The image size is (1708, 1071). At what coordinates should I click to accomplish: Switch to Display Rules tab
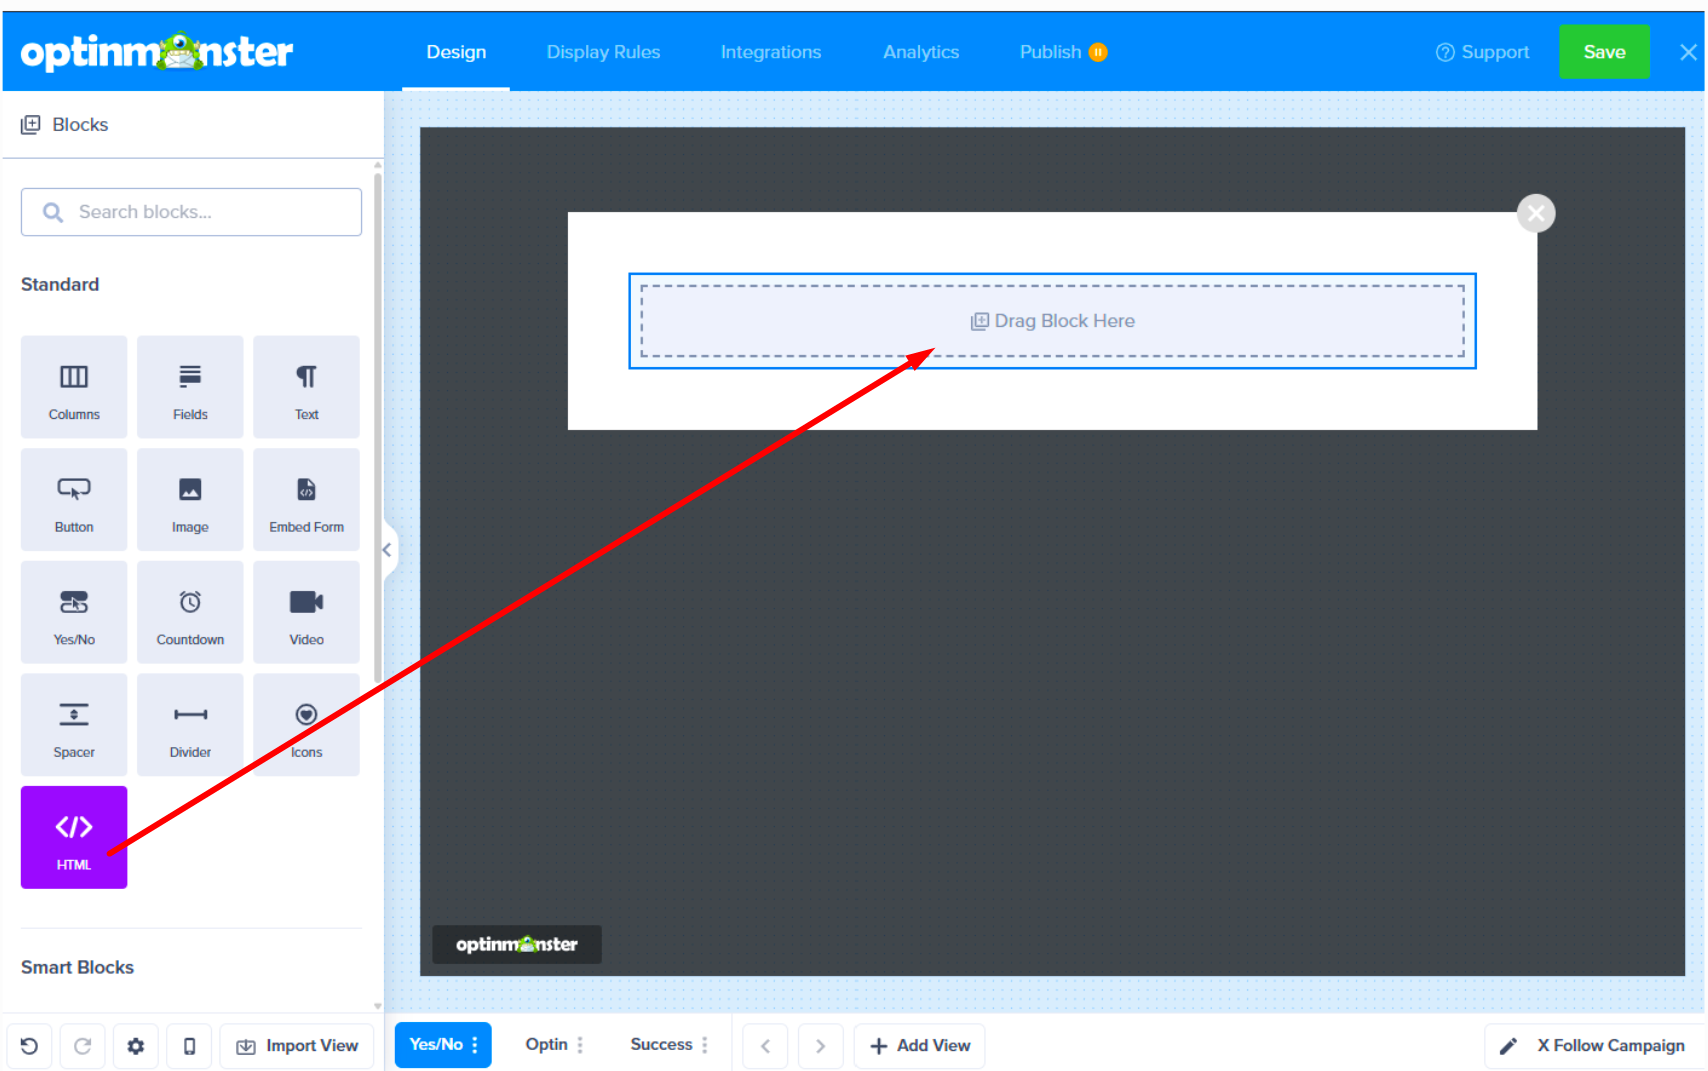pyautogui.click(x=603, y=52)
